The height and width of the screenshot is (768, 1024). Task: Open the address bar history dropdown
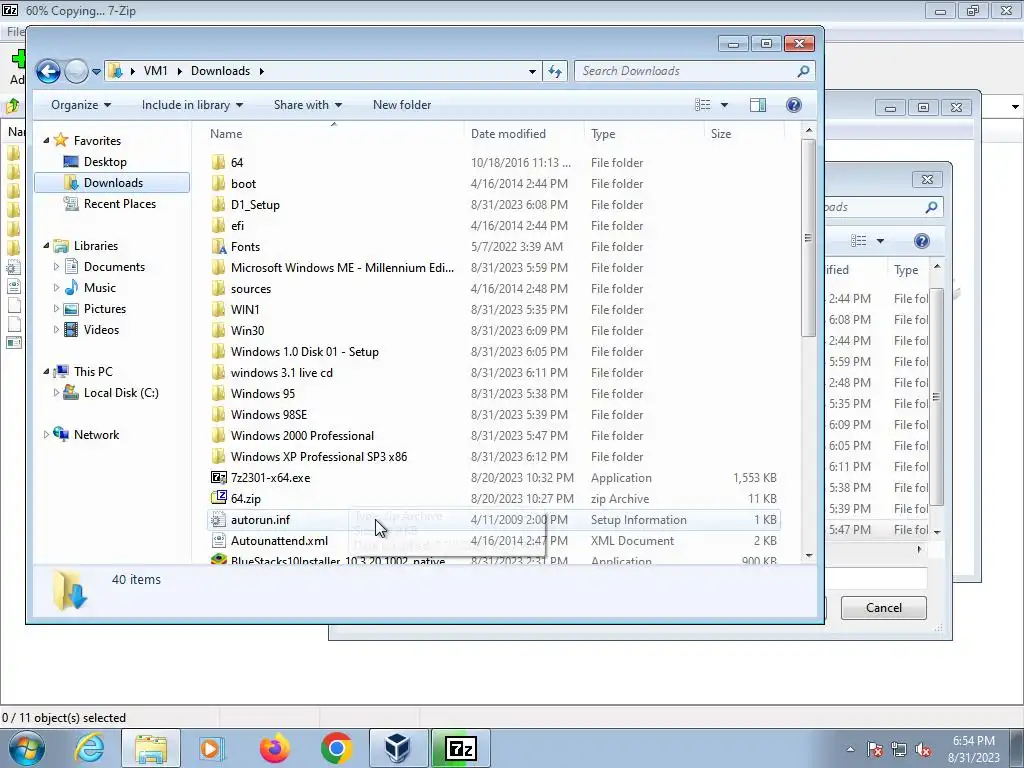[532, 71]
